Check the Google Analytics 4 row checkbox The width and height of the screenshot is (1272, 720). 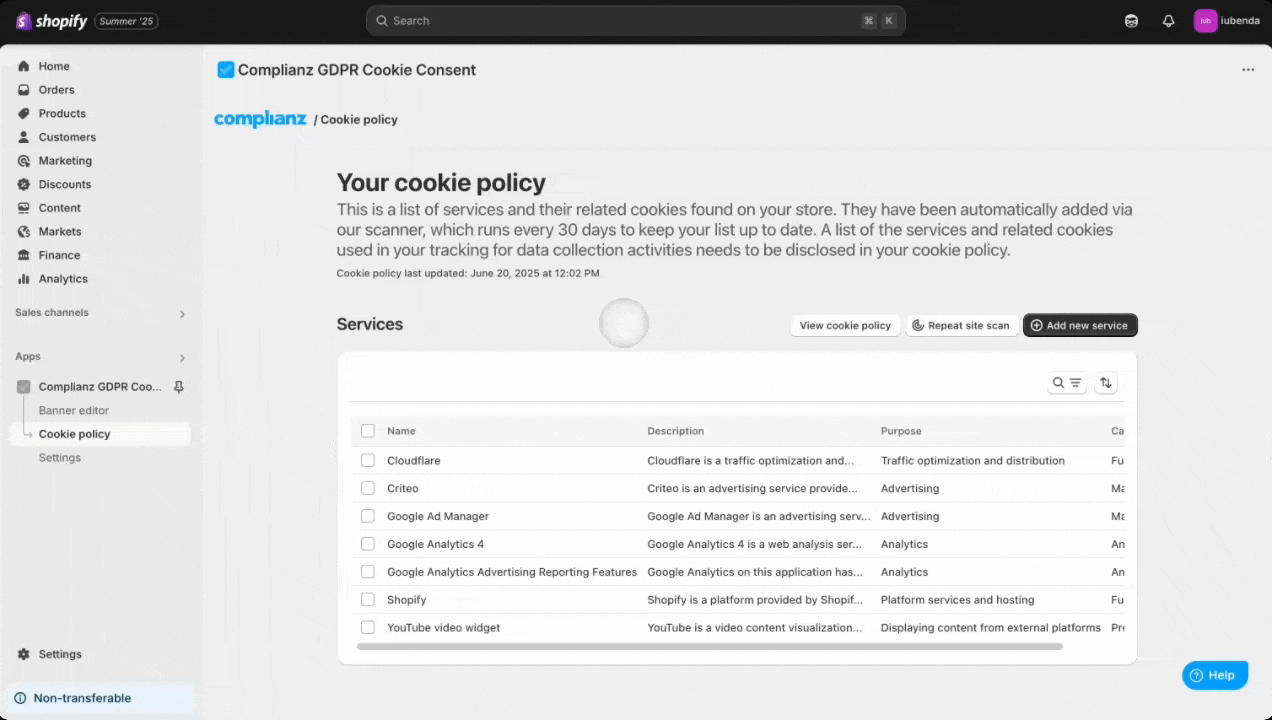click(368, 544)
